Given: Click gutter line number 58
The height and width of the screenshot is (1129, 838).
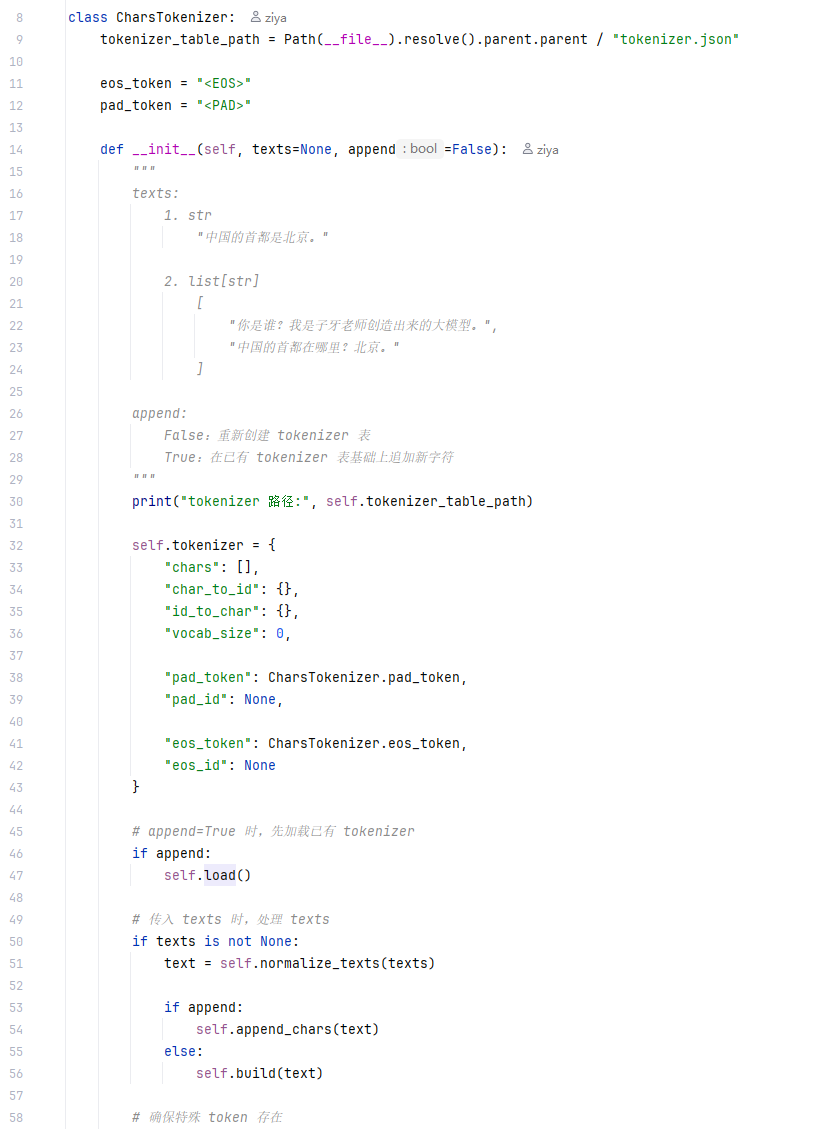Looking at the screenshot, I should pos(16,1117).
